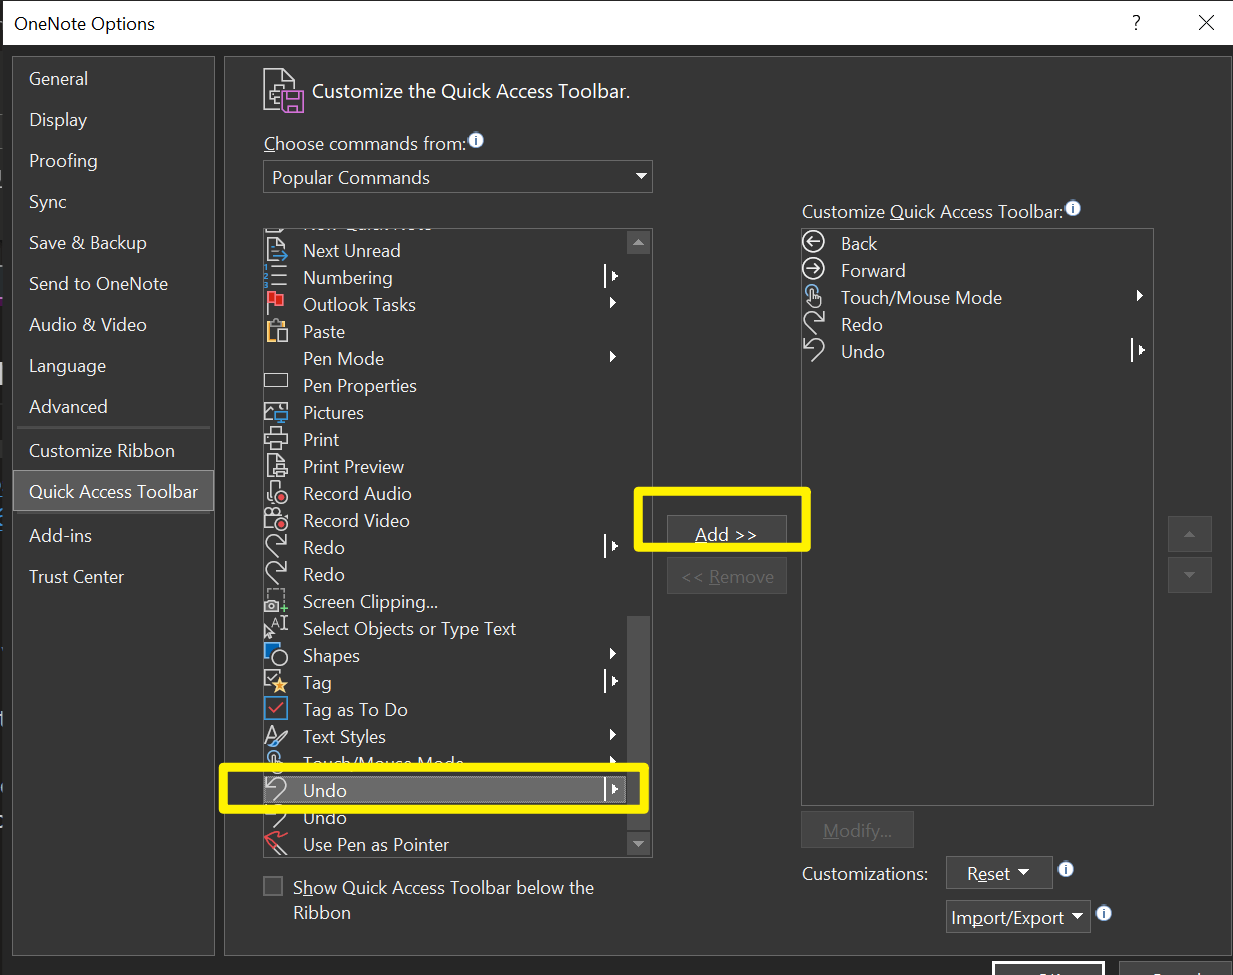Click the info icon beside Choose commands from
1233x975 pixels.
476,140
